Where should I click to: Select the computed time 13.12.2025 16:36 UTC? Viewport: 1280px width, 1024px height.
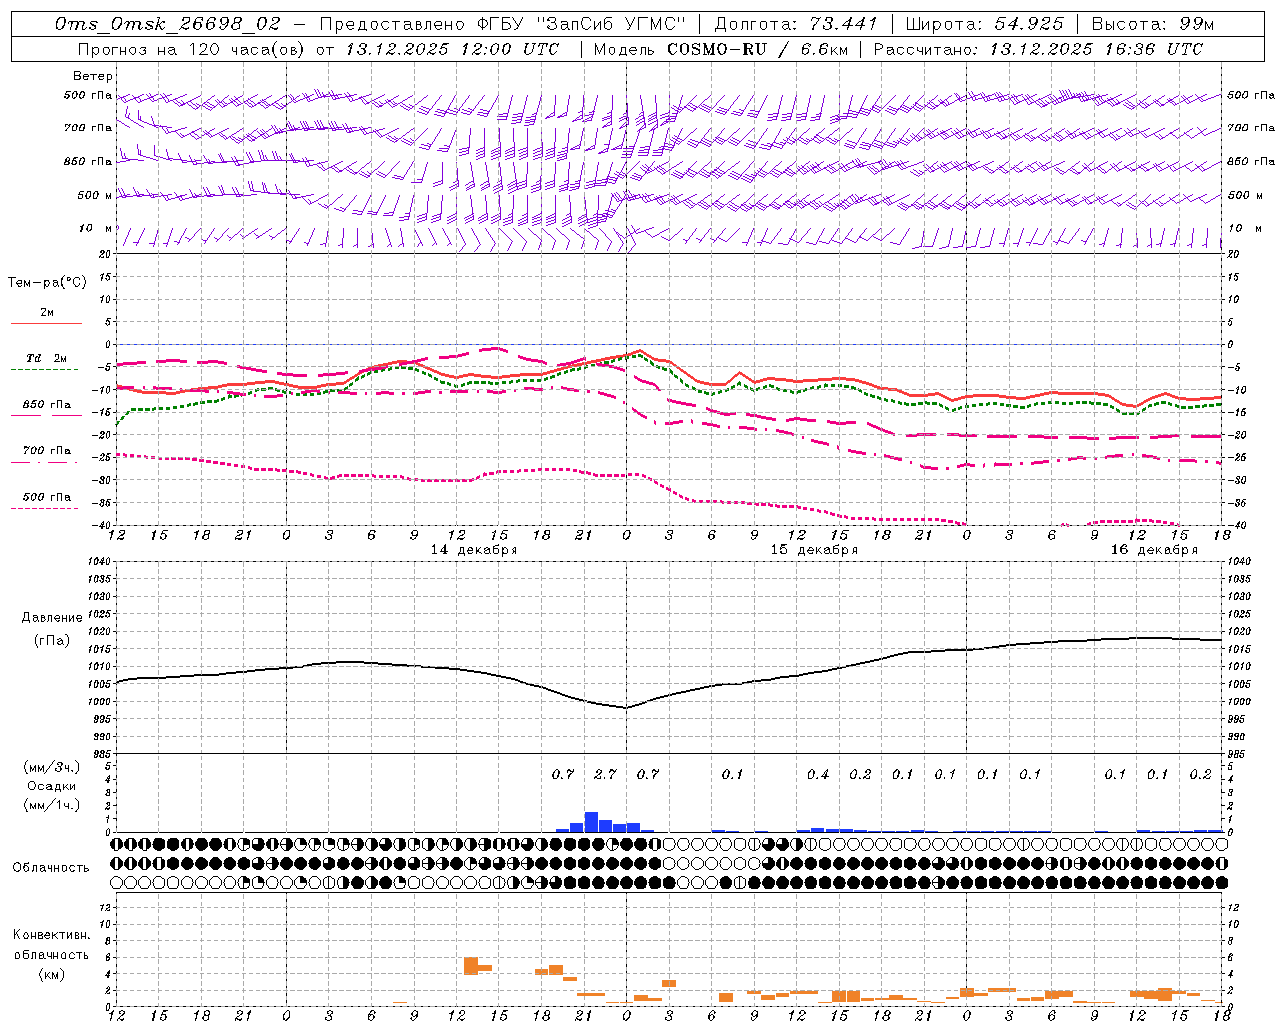1096,49
